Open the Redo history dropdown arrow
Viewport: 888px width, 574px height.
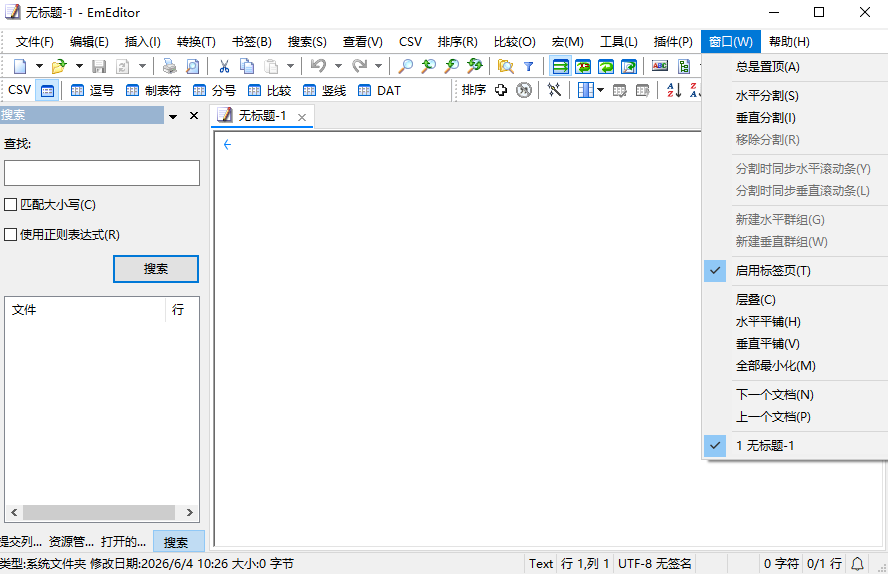coord(378,66)
